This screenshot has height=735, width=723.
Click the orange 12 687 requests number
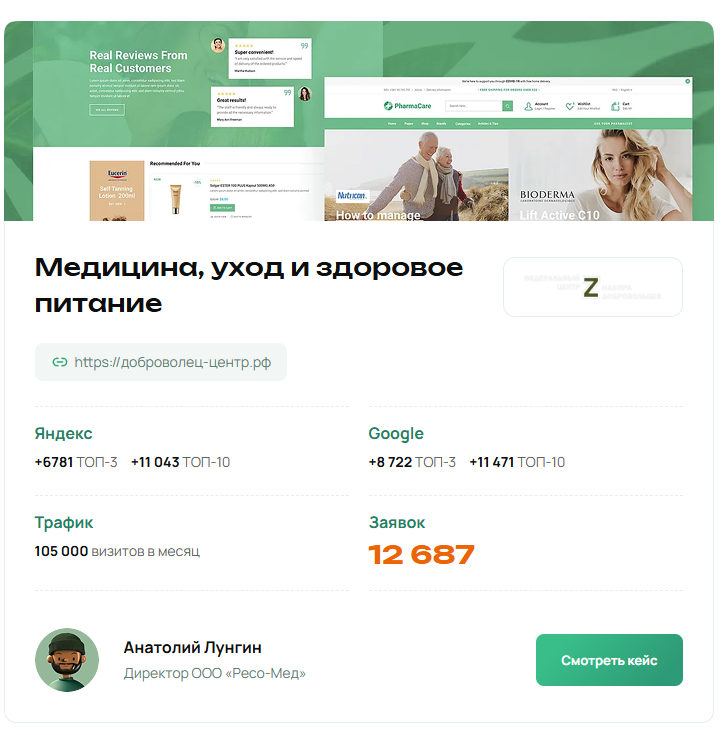[x=422, y=555]
